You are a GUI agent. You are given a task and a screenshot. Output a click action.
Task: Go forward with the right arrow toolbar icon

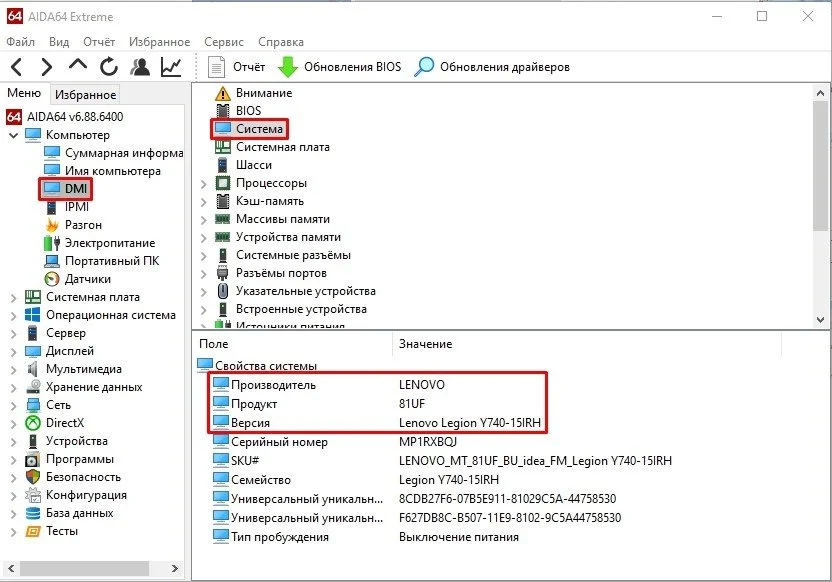pos(47,67)
